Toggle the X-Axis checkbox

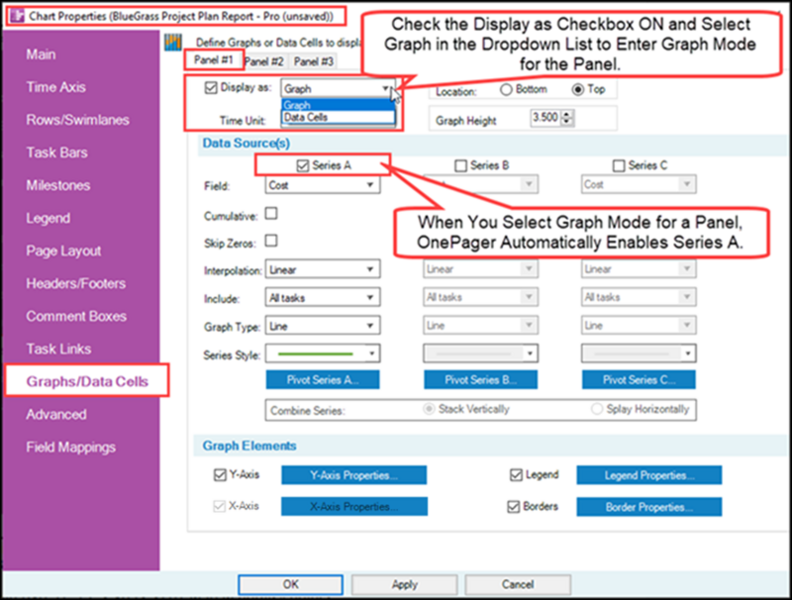(x=219, y=506)
